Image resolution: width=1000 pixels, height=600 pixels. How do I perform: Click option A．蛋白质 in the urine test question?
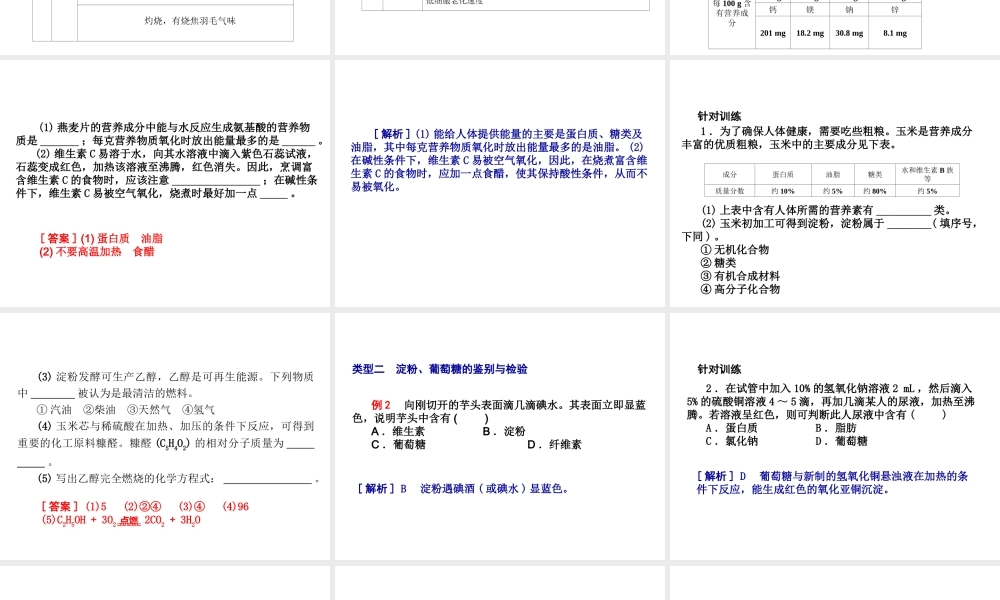732,428
